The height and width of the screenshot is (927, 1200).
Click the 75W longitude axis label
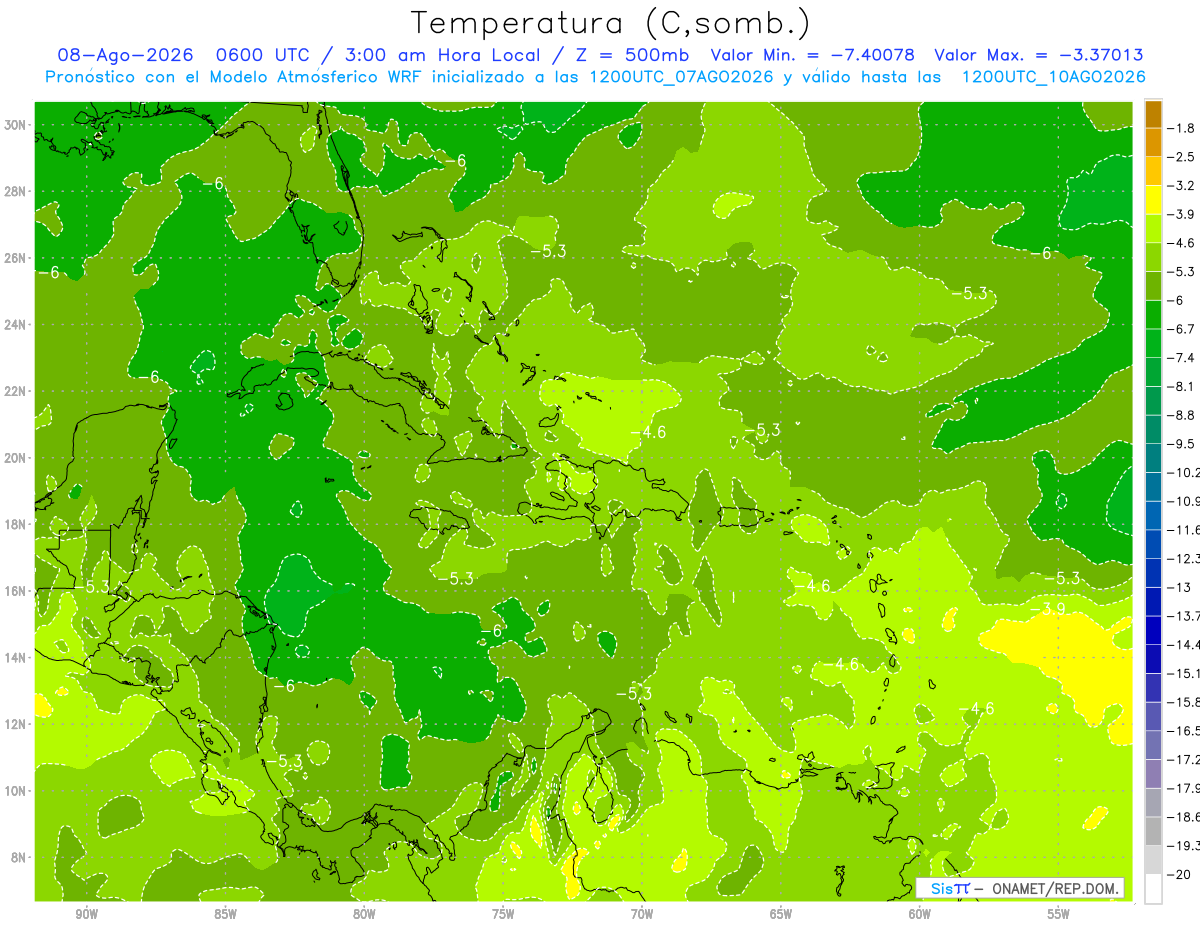(503, 914)
